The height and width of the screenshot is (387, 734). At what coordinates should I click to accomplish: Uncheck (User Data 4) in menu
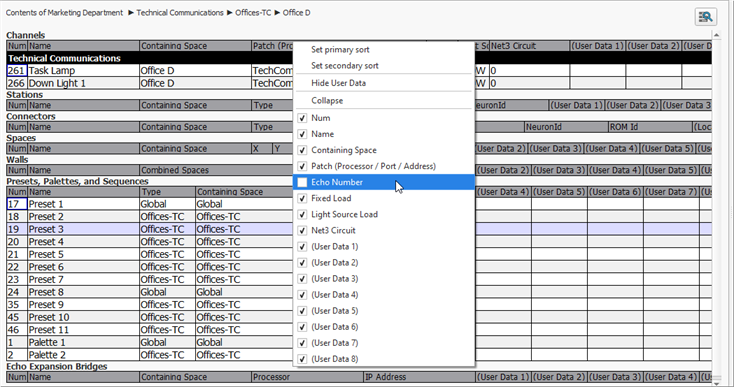[302, 295]
